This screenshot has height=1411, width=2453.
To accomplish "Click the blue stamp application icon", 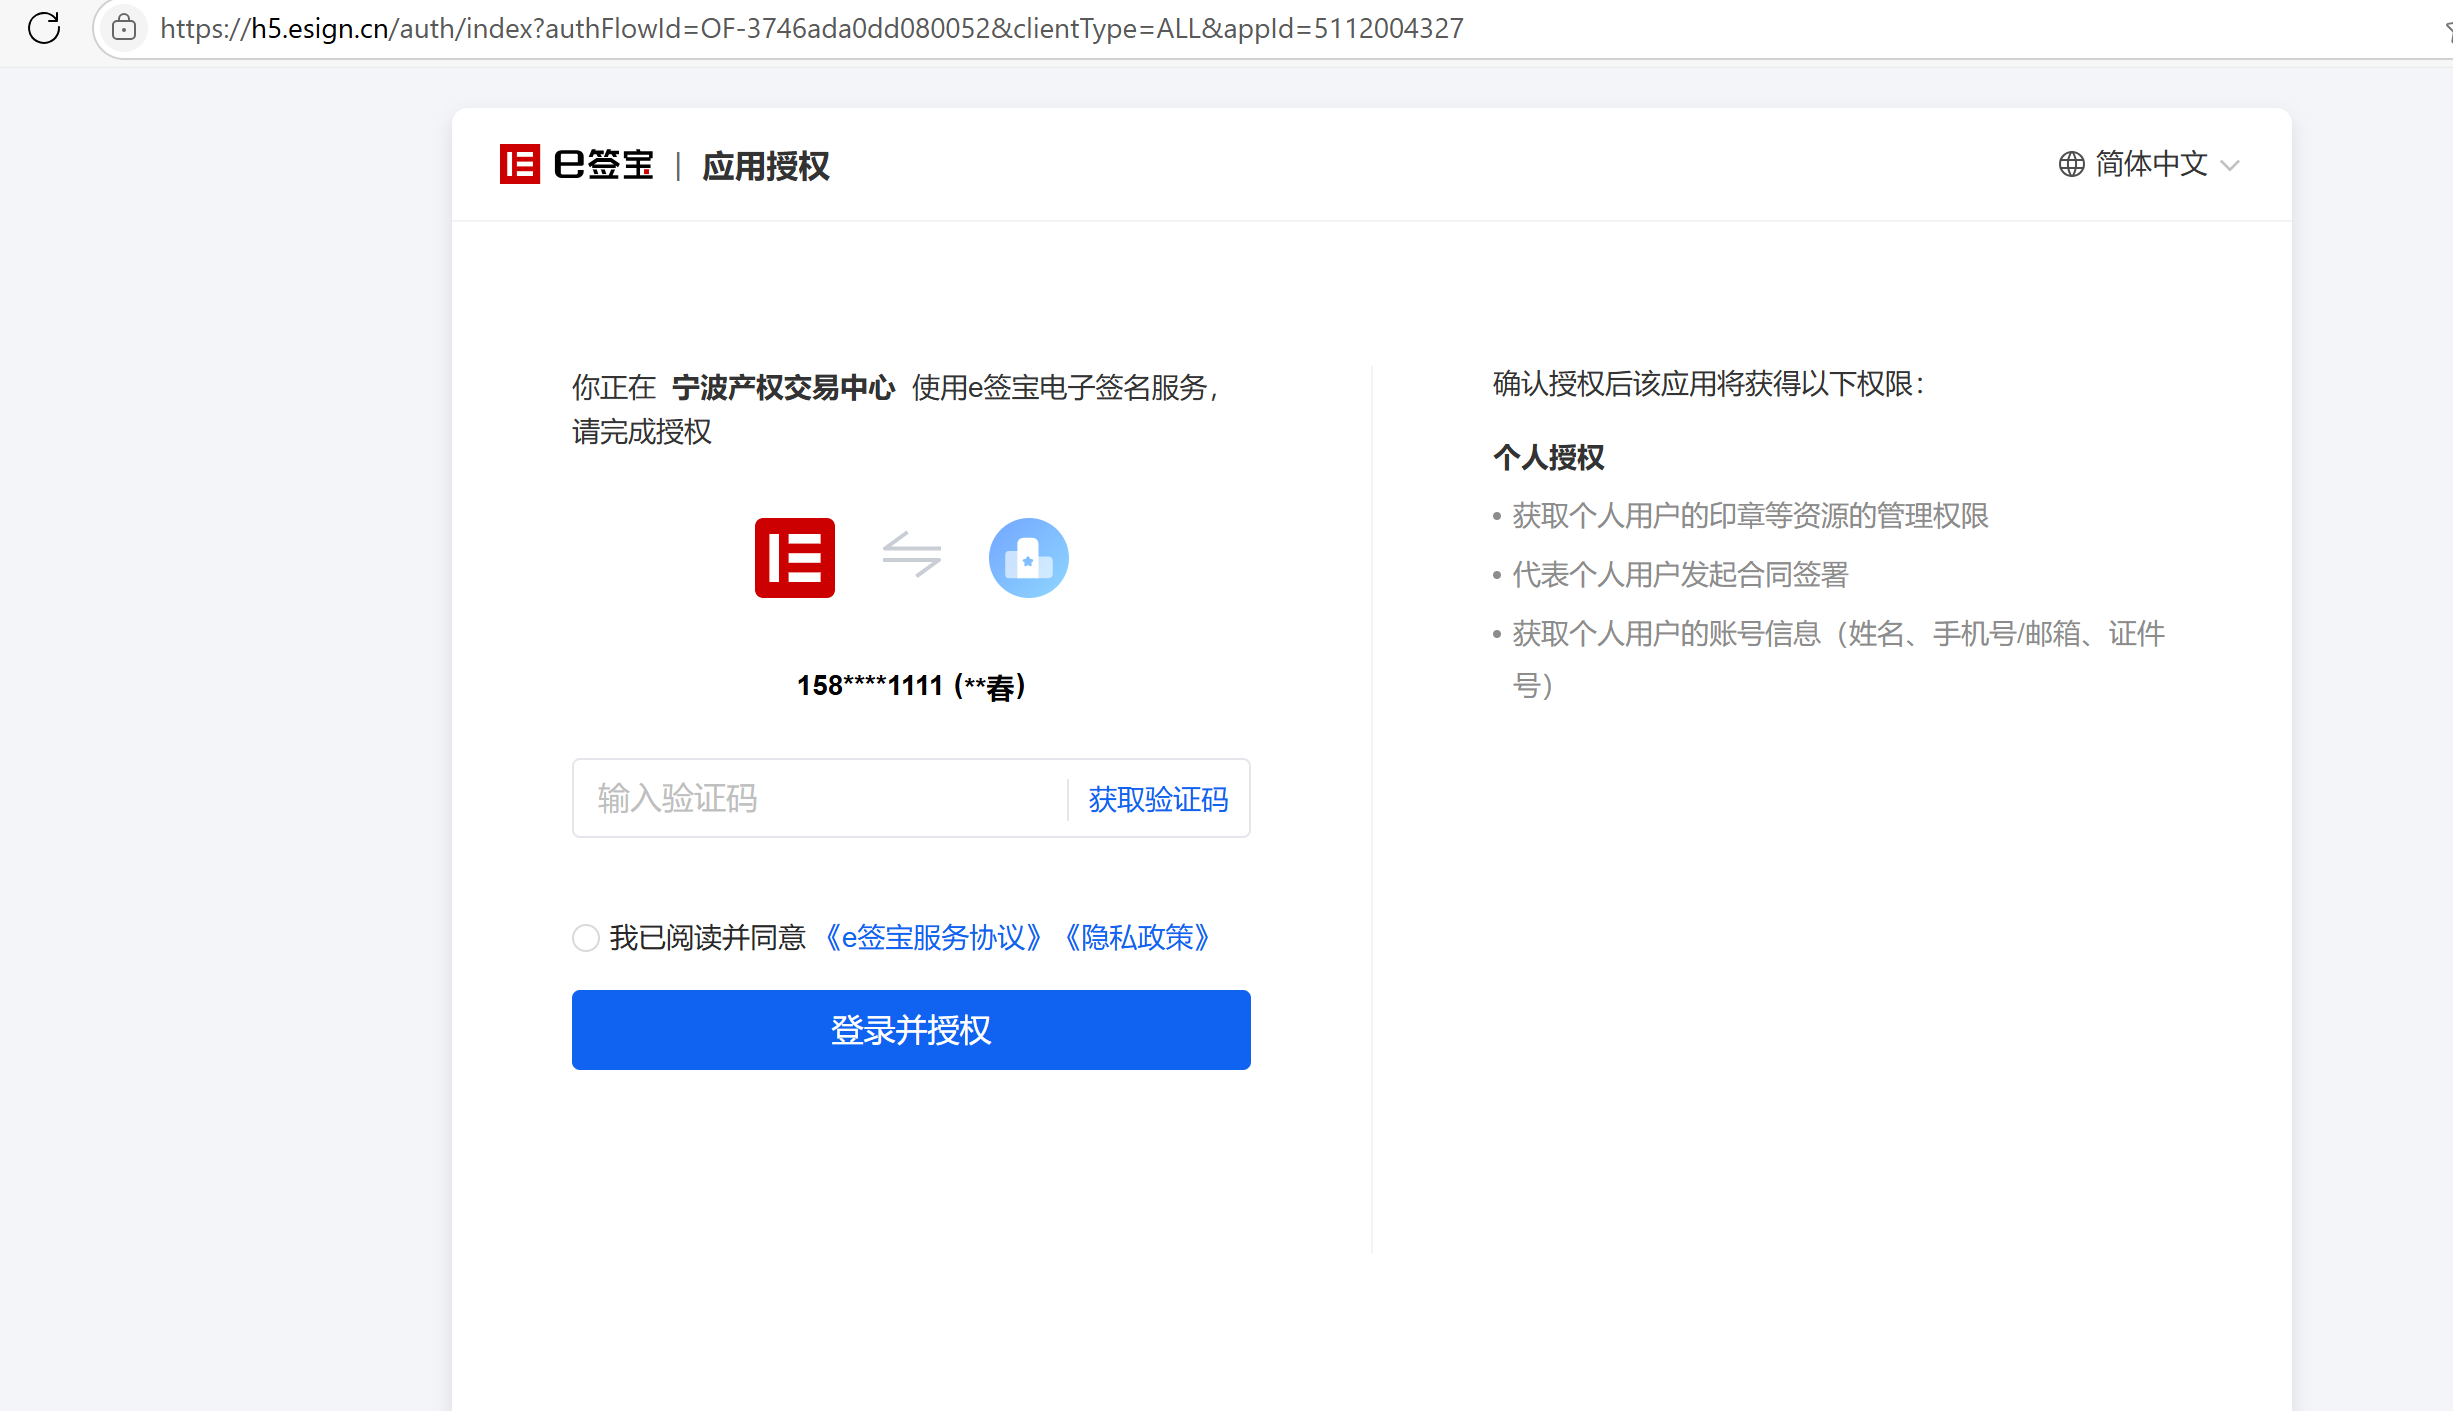I will point(1028,558).
